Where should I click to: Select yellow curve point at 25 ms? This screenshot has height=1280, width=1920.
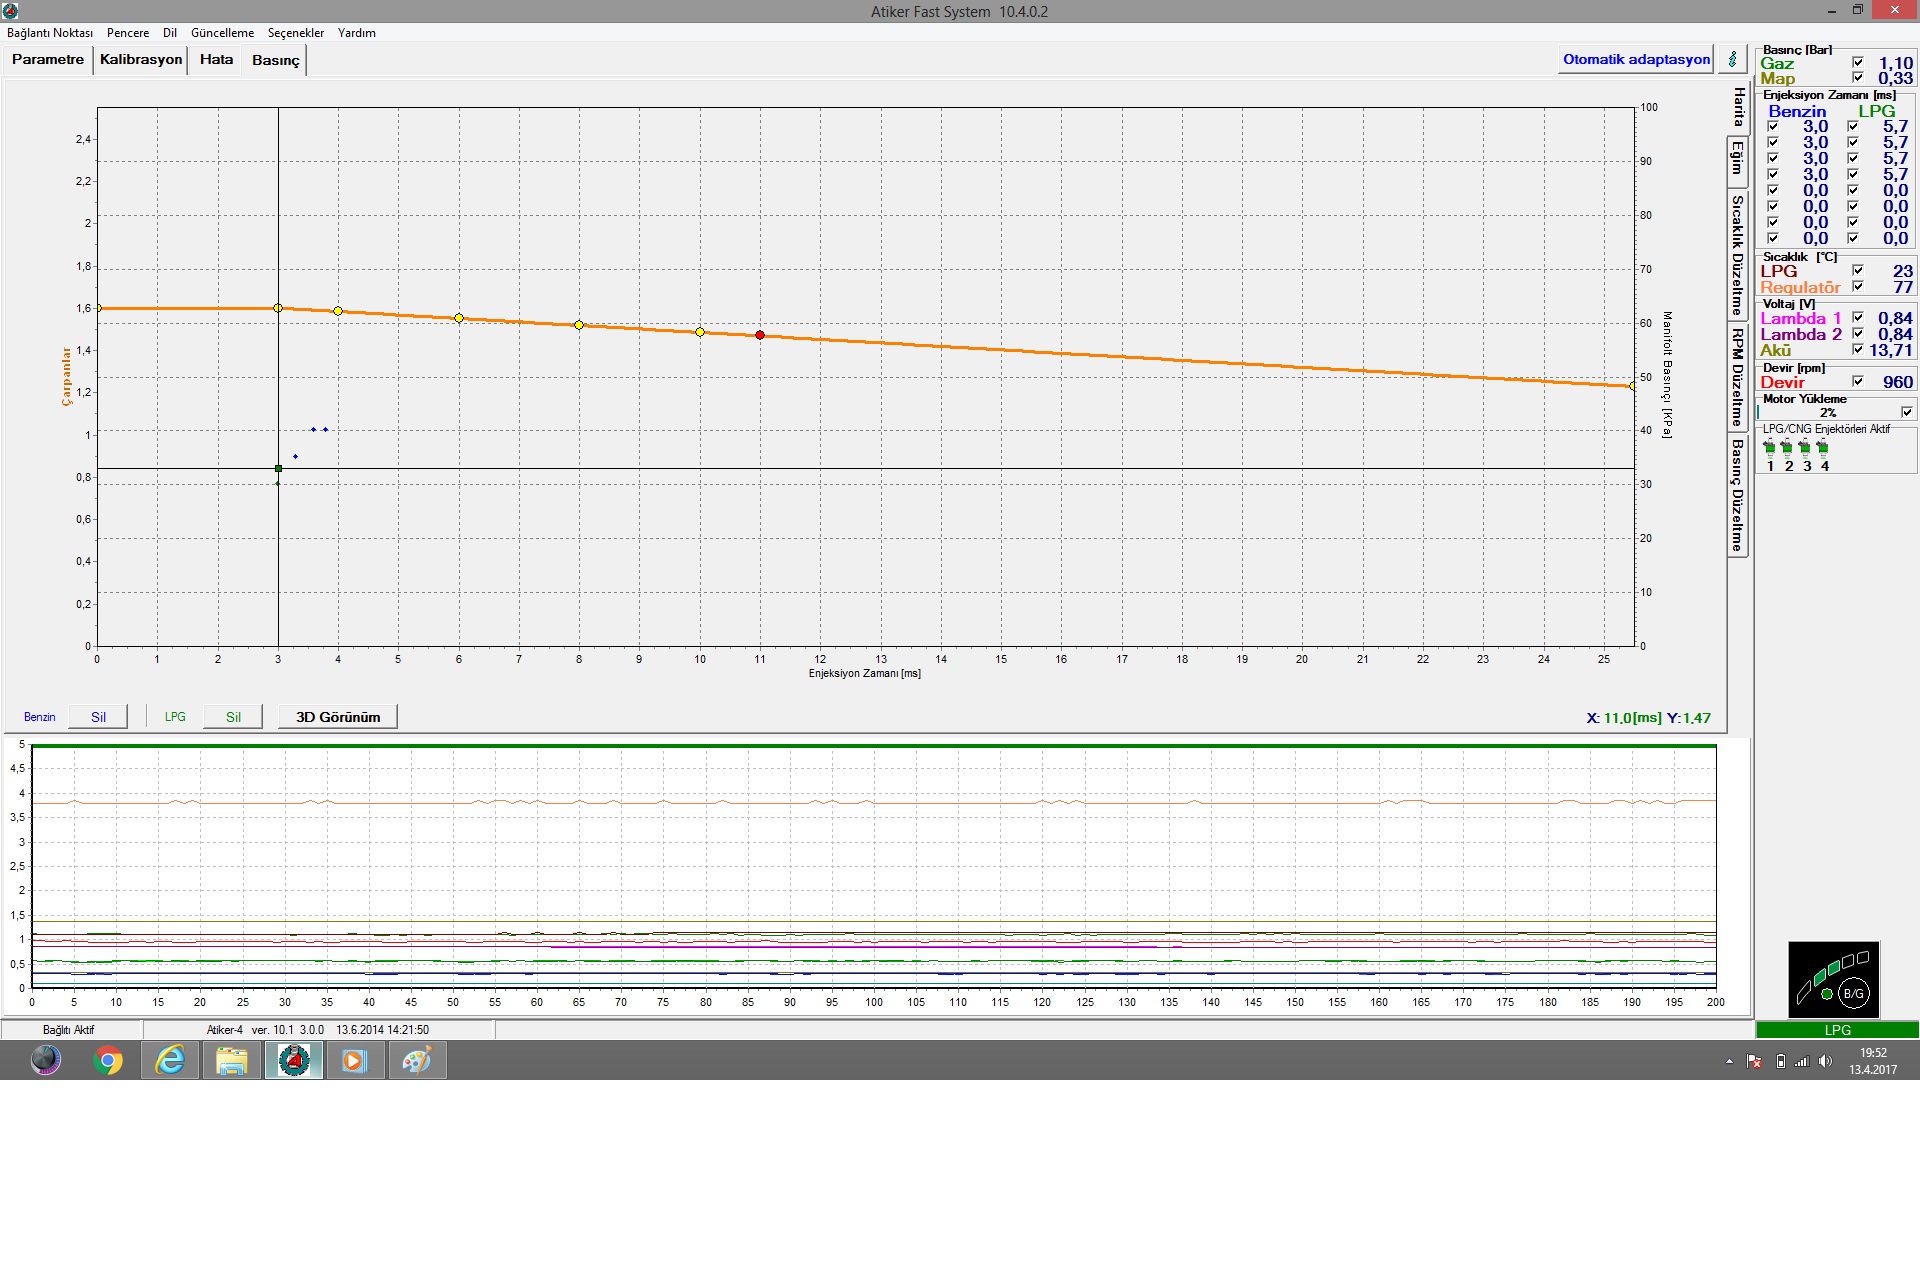tap(1633, 386)
